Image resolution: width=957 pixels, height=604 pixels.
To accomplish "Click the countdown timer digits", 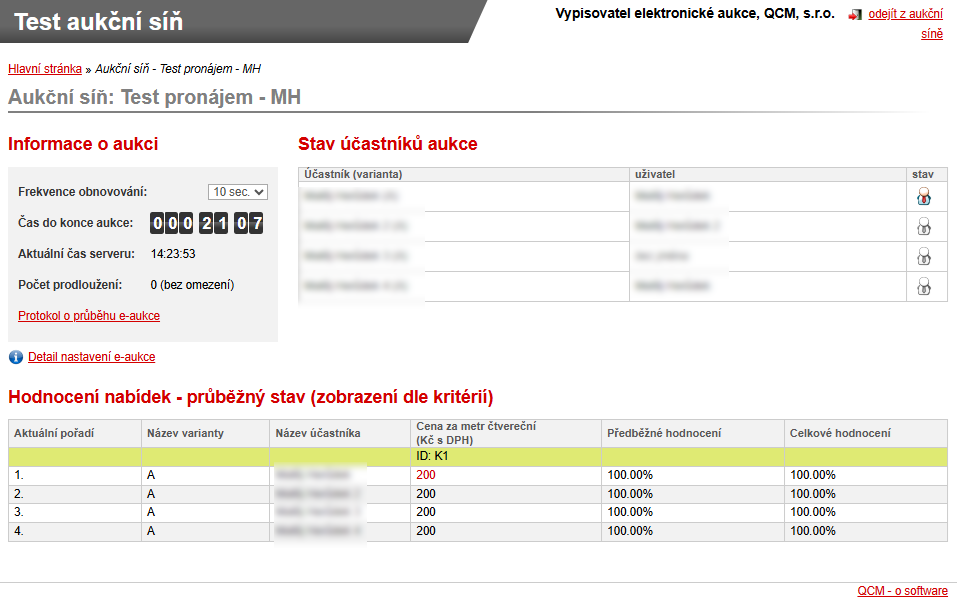I will [206, 223].
